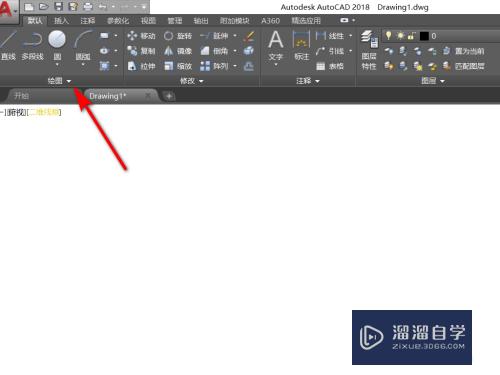Toggle layer 0 freeze sun icon
The image size is (500, 375).
tap(400, 36)
